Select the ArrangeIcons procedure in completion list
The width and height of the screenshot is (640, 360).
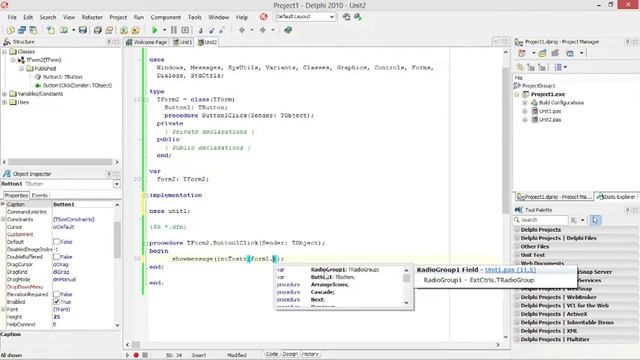tap(339, 284)
